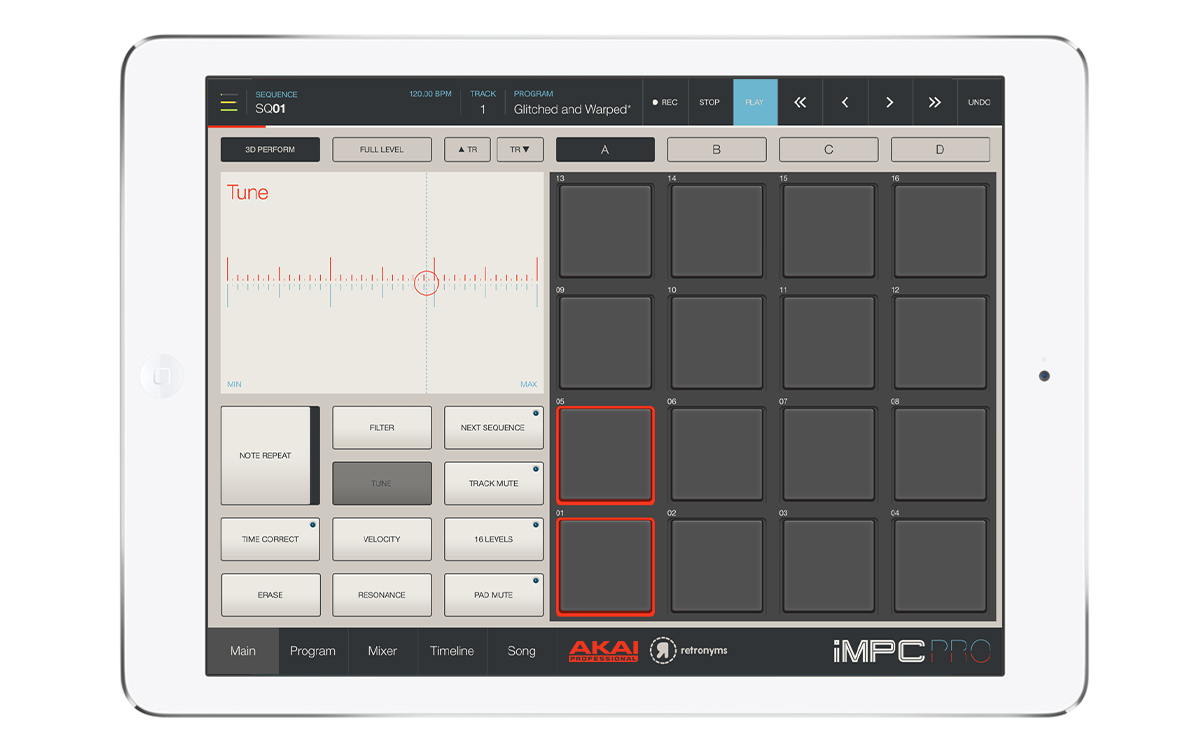
Task: Open the Timeline tab
Action: coord(452,651)
